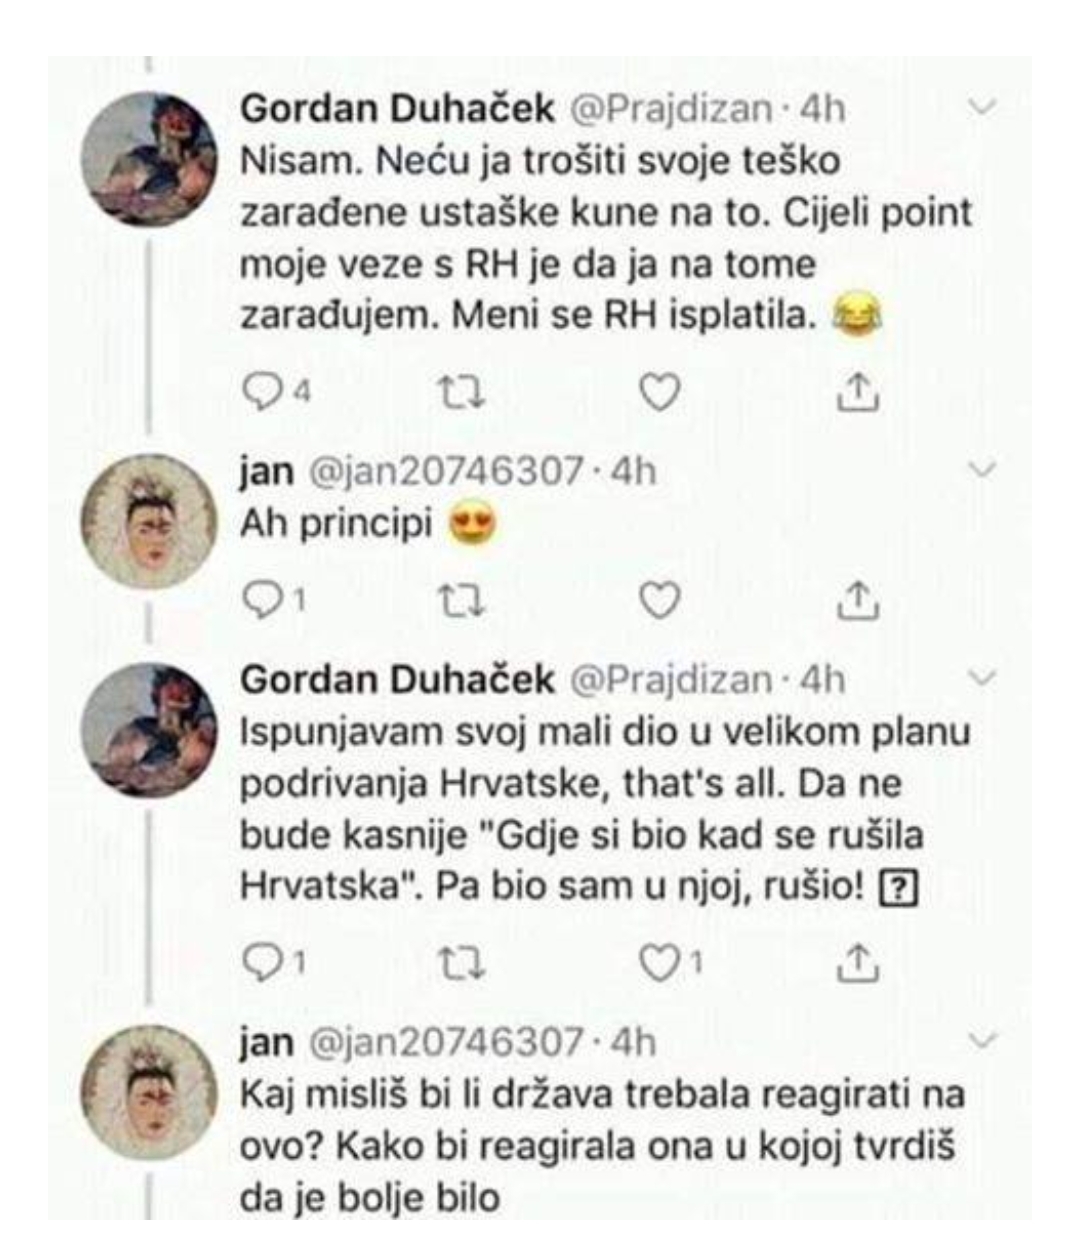The image size is (1079, 1256).
Task: Open more options on "Ispunjavam svoj mali dio" tweet
Action: click(984, 679)
